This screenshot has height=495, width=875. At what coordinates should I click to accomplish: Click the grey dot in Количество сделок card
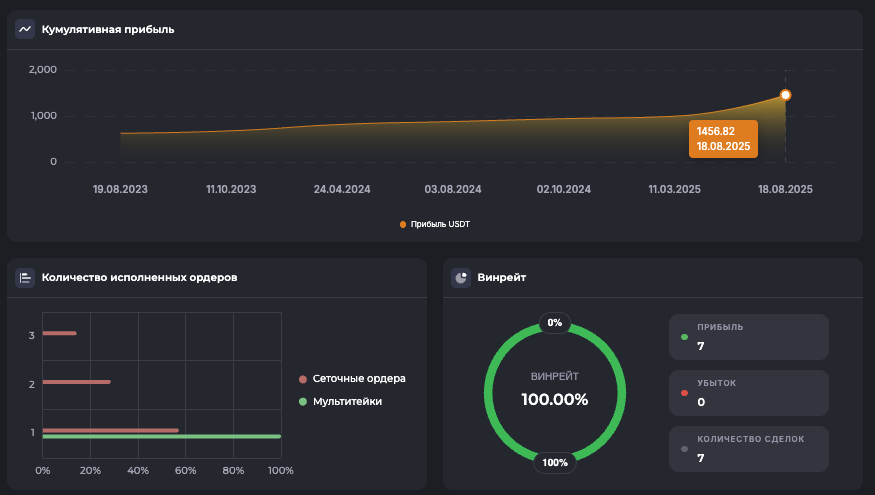684,449
